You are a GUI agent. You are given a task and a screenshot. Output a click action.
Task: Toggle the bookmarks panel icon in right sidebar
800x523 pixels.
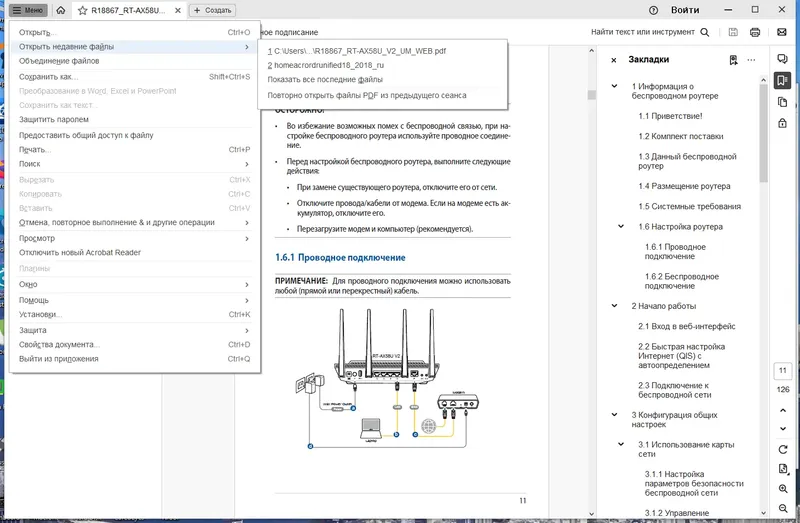point(782,81)
